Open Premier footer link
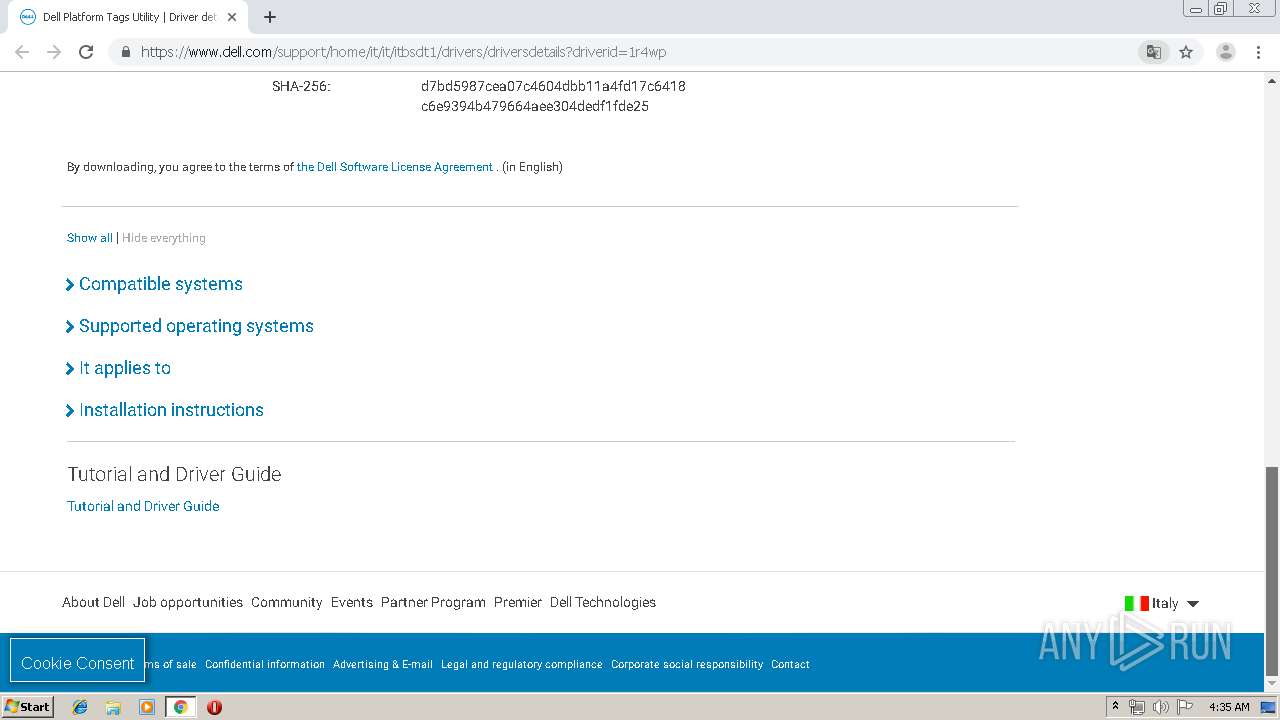Viewport: 1280px width, 720px height. coord(518,602)
